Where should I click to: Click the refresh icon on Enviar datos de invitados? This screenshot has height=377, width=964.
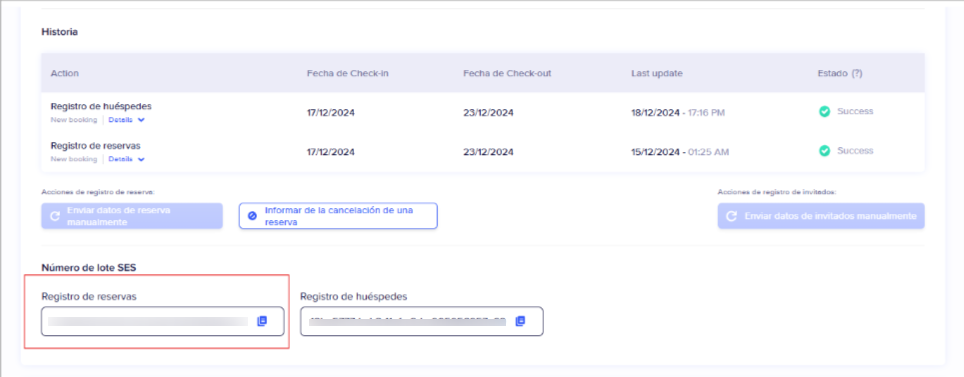(732, 216)
